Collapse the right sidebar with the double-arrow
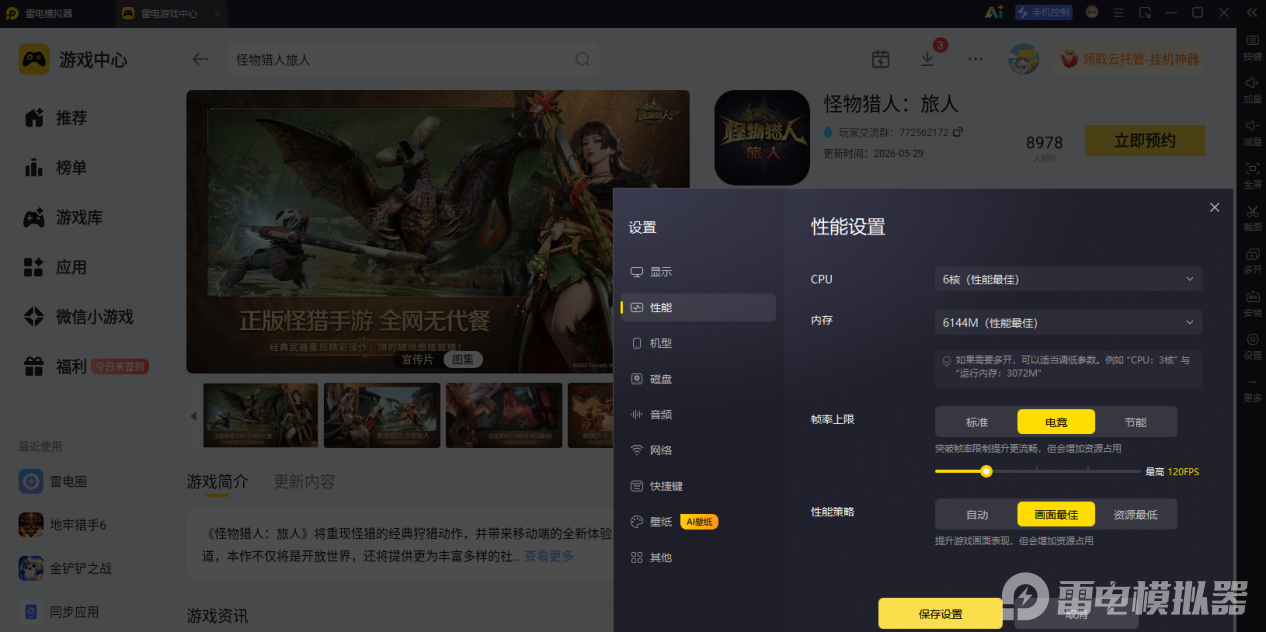 click(x=1251, y=13)
